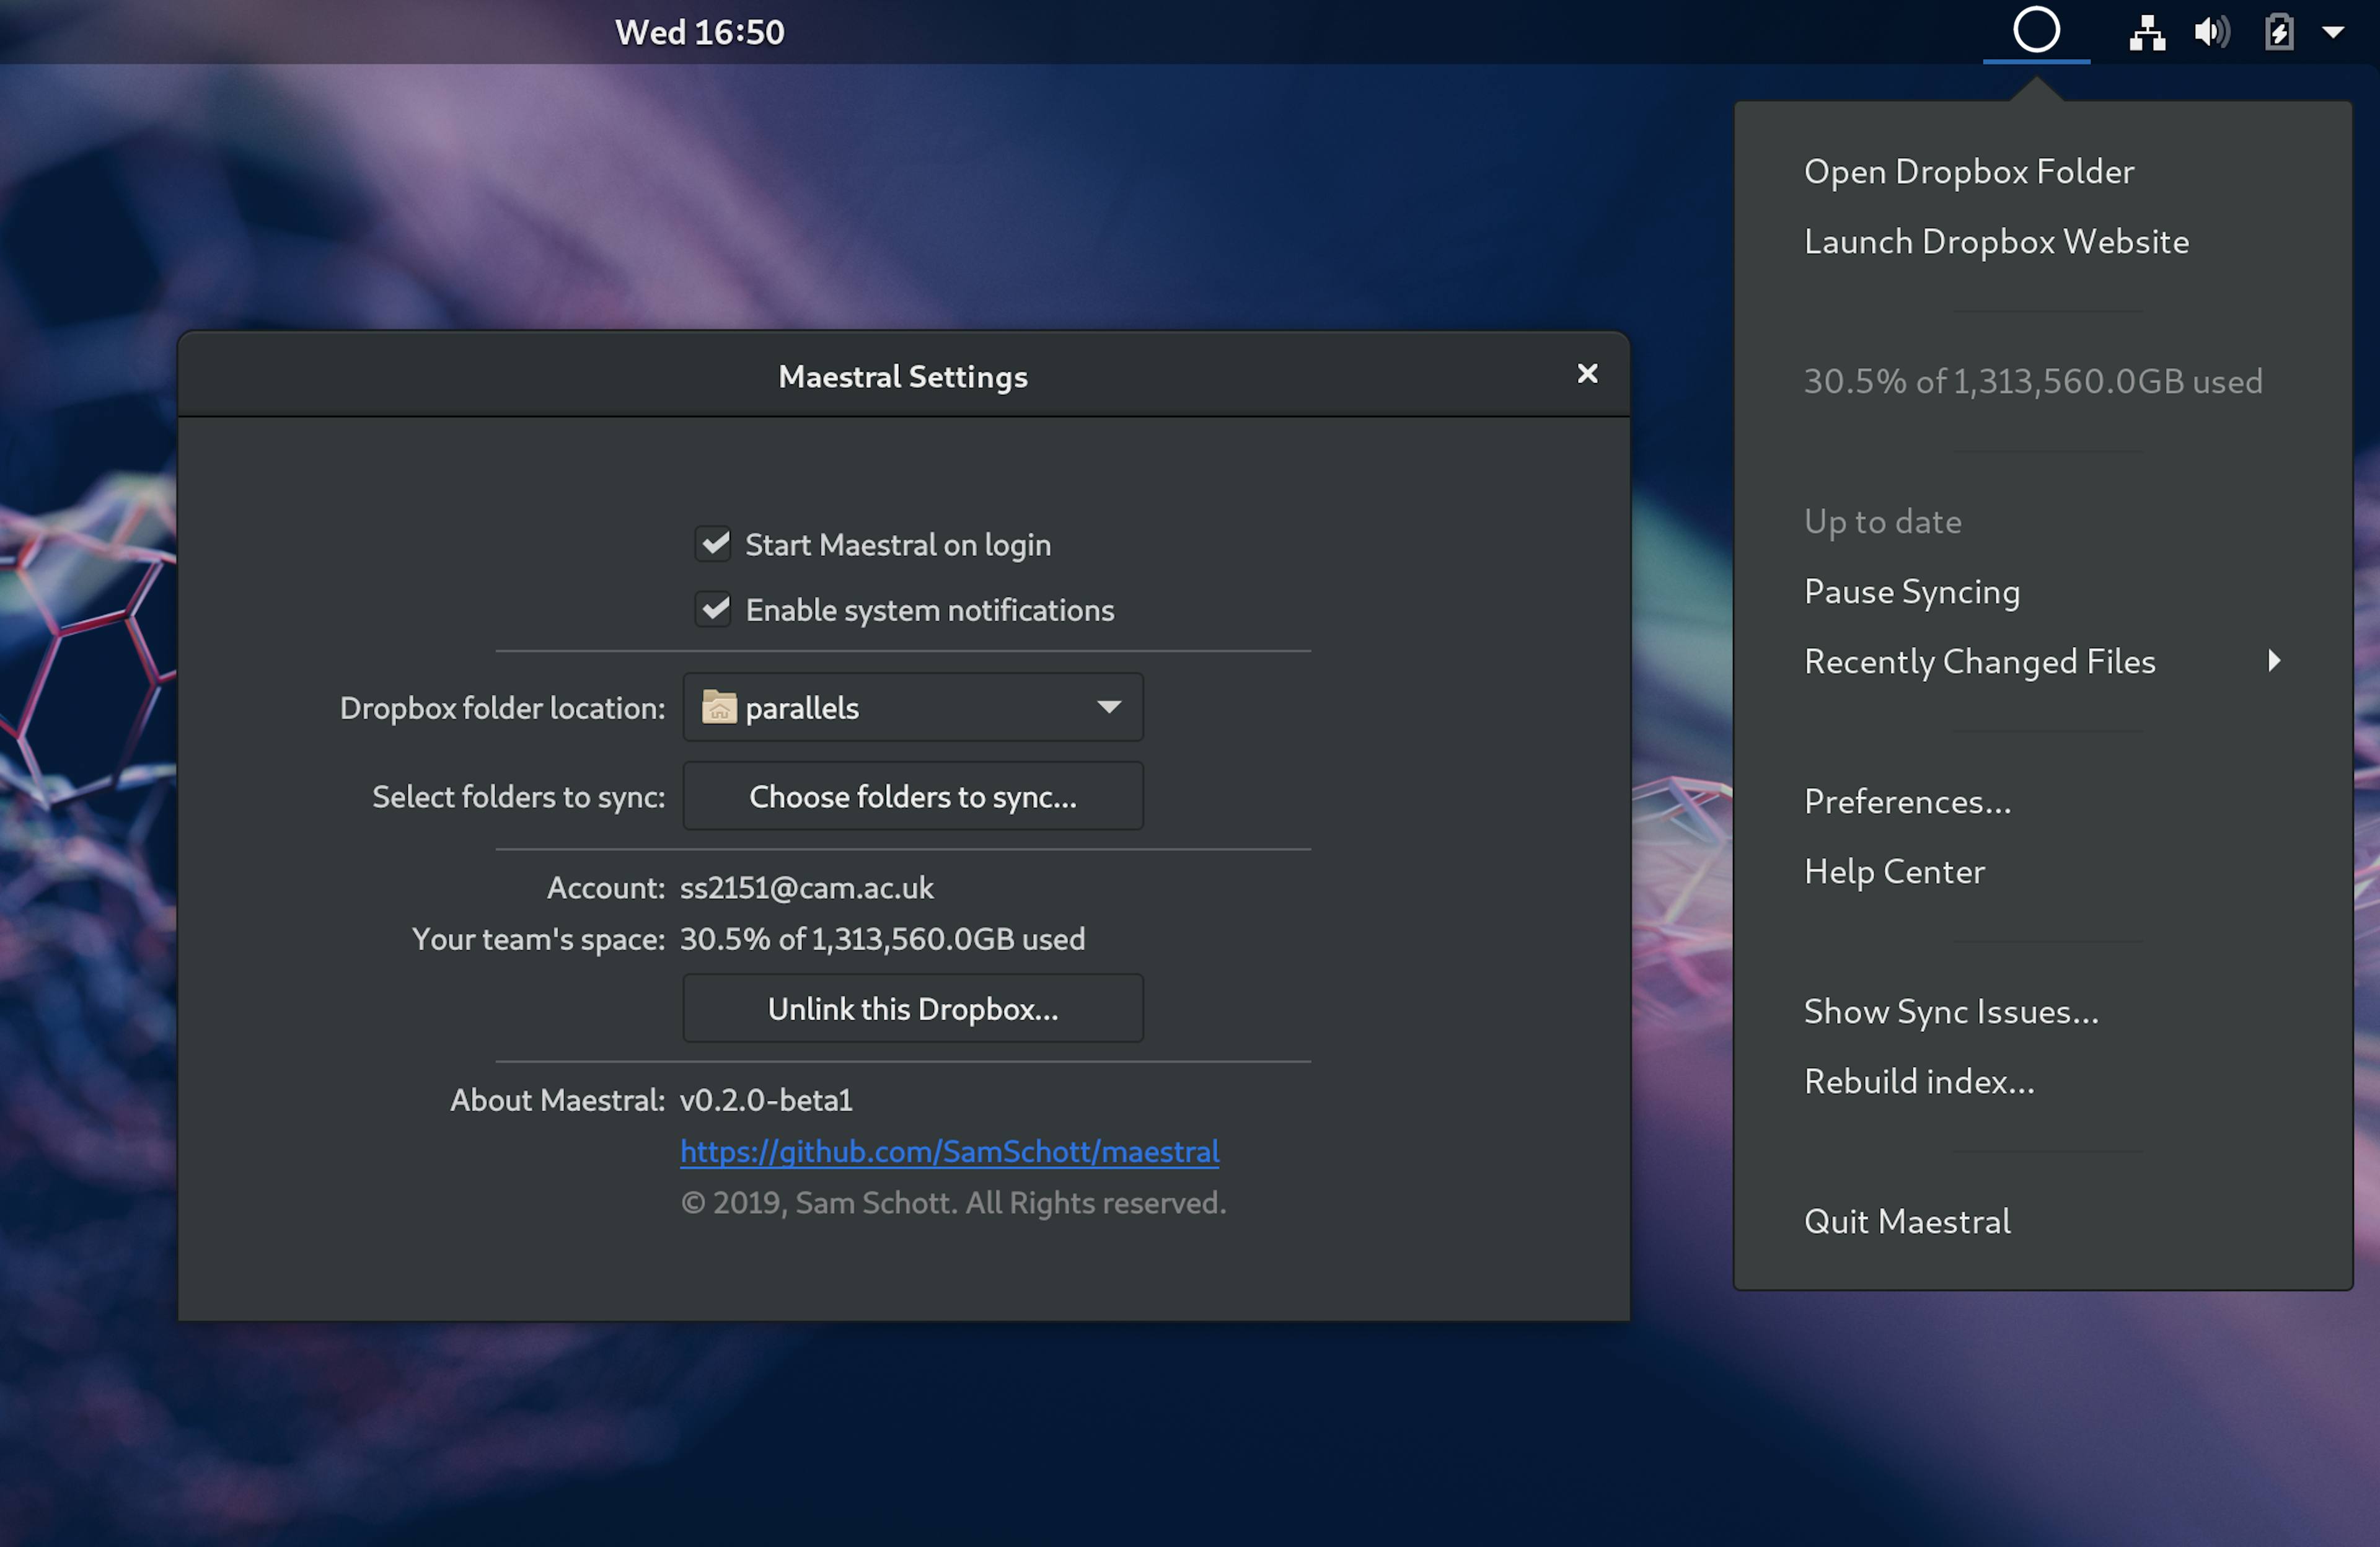Select Pause Syncing in tray menu

[x=1911, y=592]
